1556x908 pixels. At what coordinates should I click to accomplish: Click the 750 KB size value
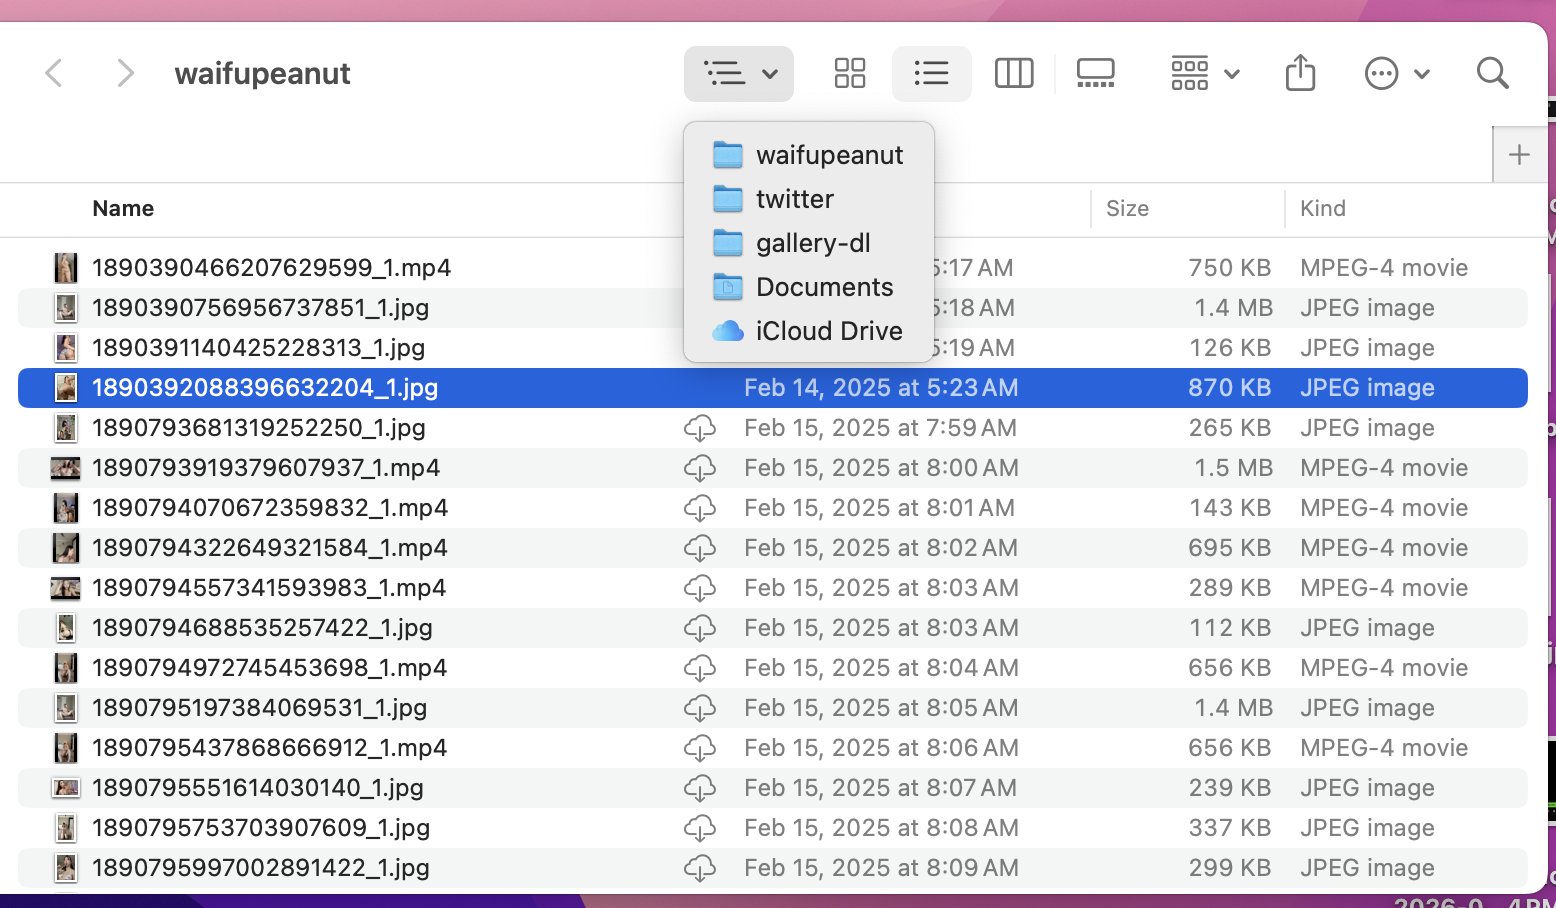coord(1229,268)
